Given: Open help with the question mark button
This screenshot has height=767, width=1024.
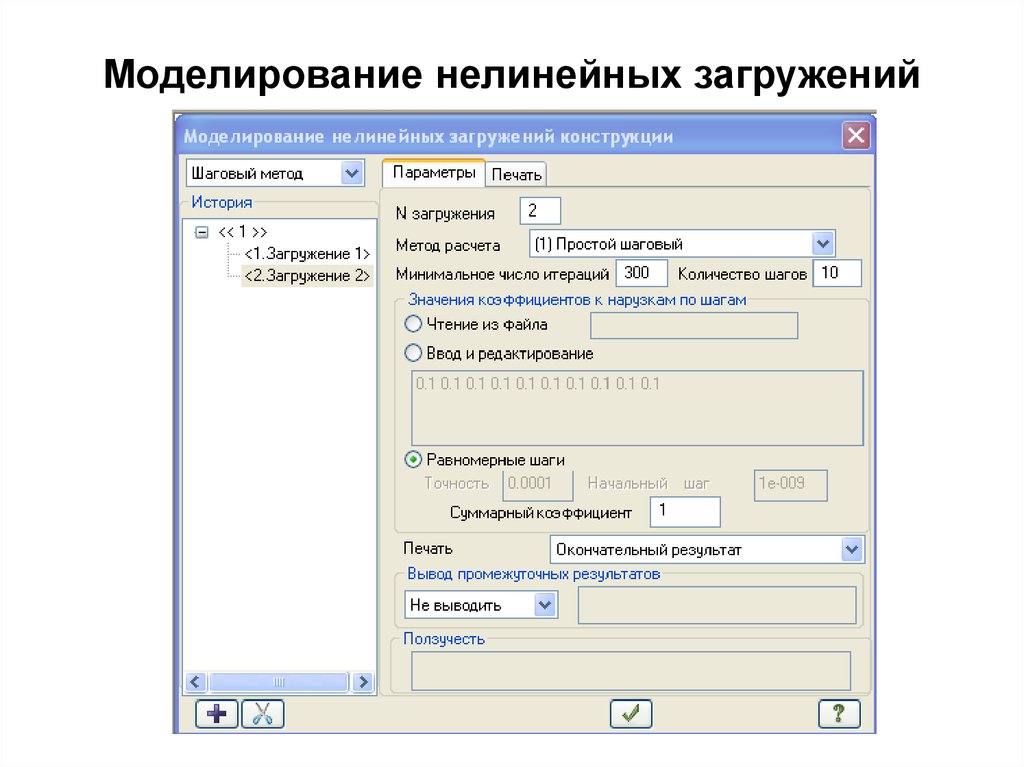Looking at the screenshot, I should 839,714.
